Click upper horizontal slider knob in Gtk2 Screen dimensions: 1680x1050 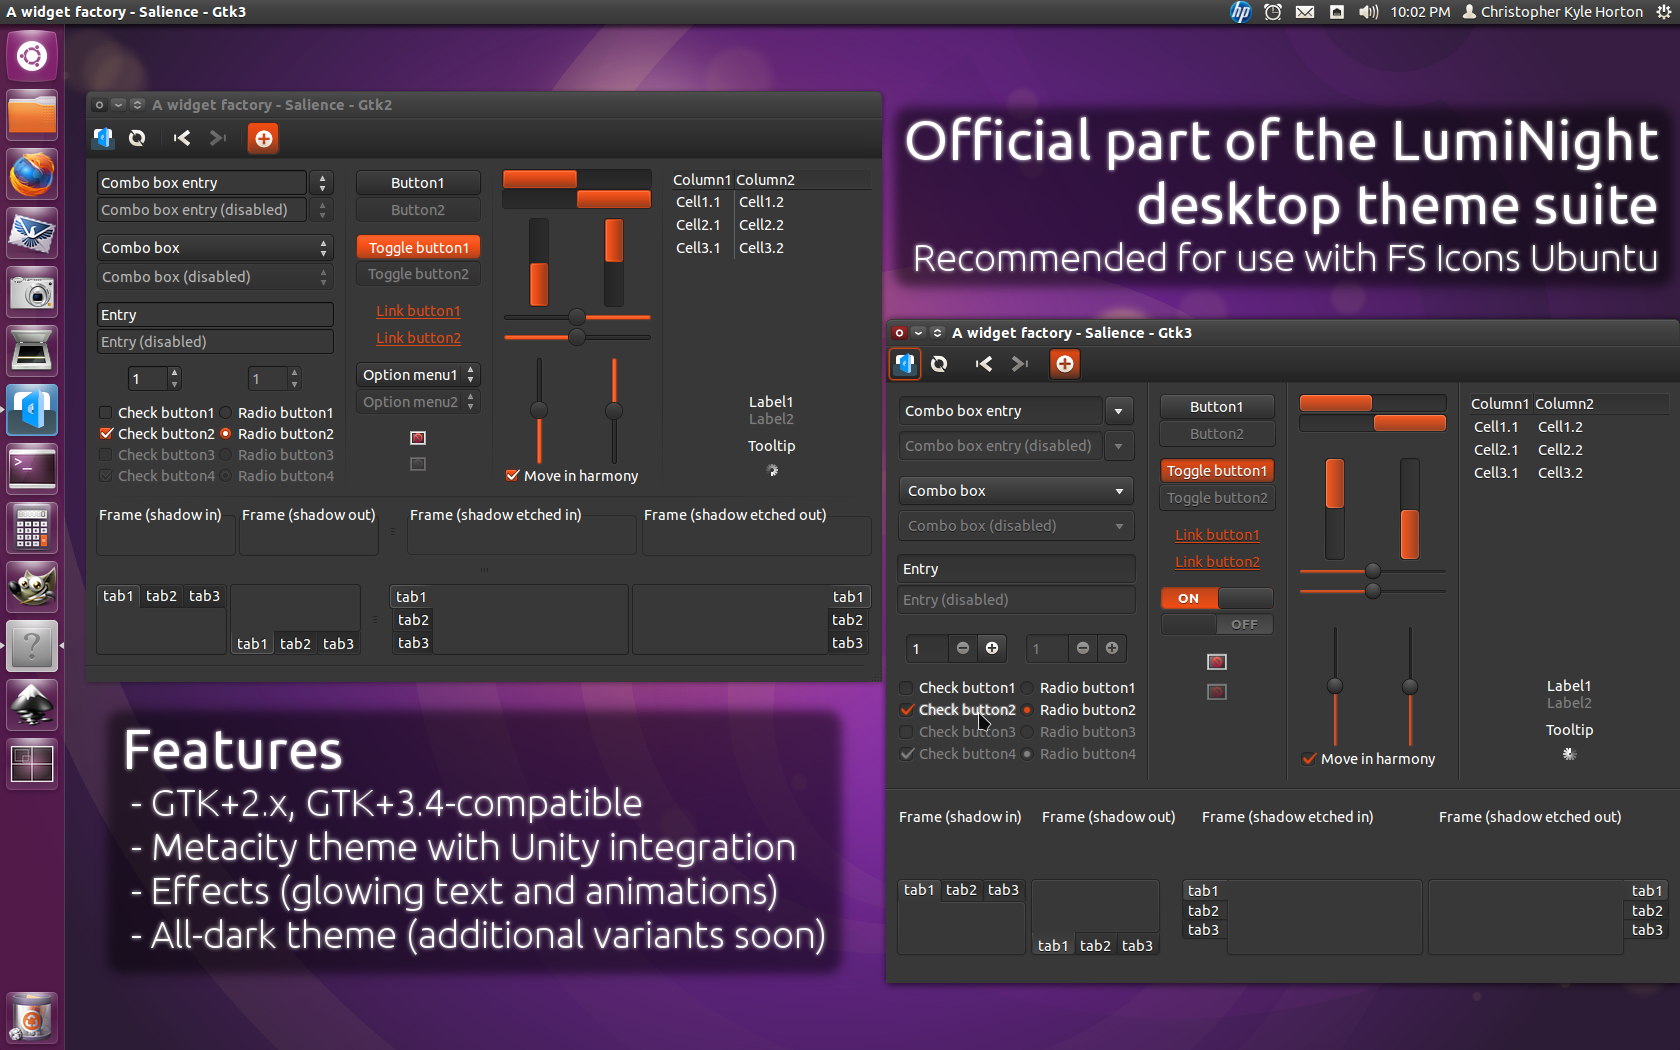coord(577,317)
